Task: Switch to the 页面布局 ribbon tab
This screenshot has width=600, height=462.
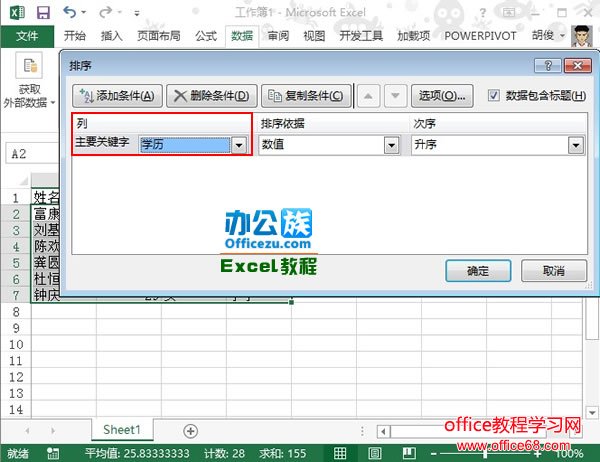Action: [x=158, y=36]
